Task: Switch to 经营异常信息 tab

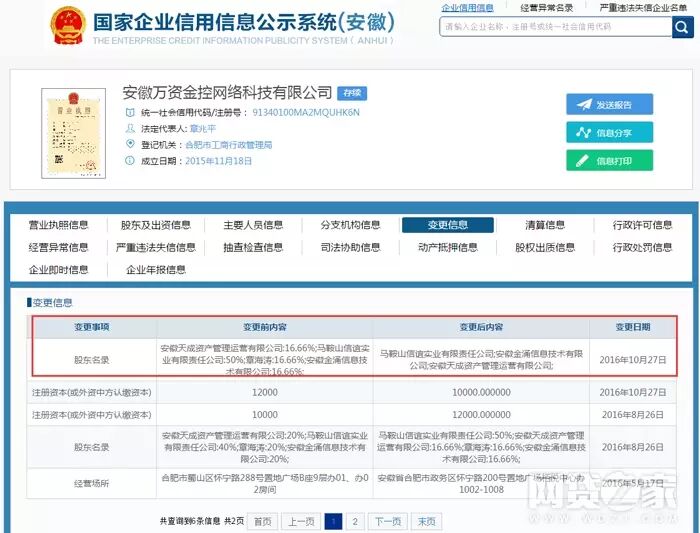Action: pyautogui.click(x=58, y=247)
